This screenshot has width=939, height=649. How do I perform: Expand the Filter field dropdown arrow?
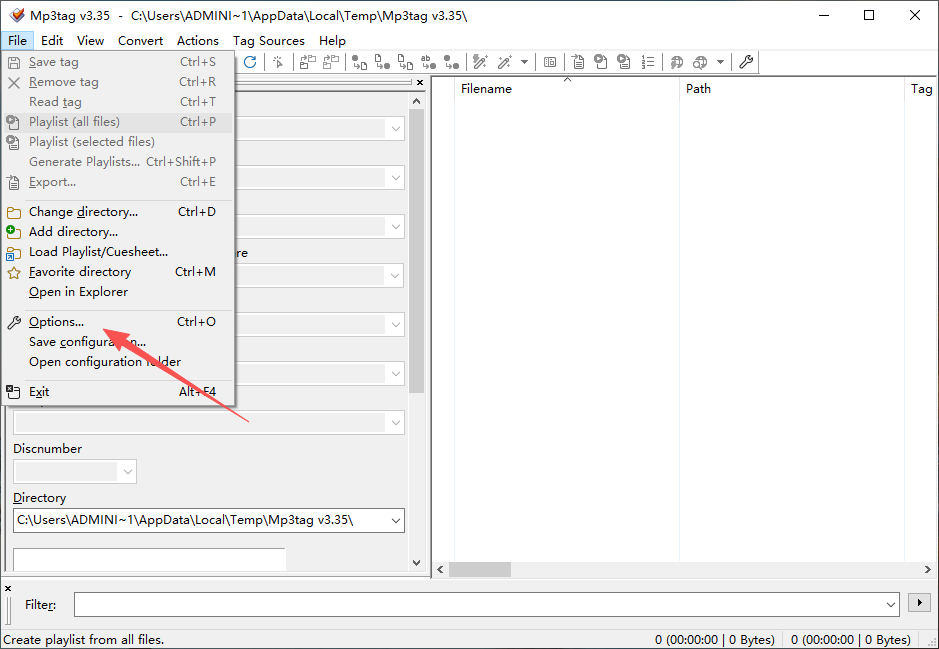pyautogui.click(x=890, y=605)
